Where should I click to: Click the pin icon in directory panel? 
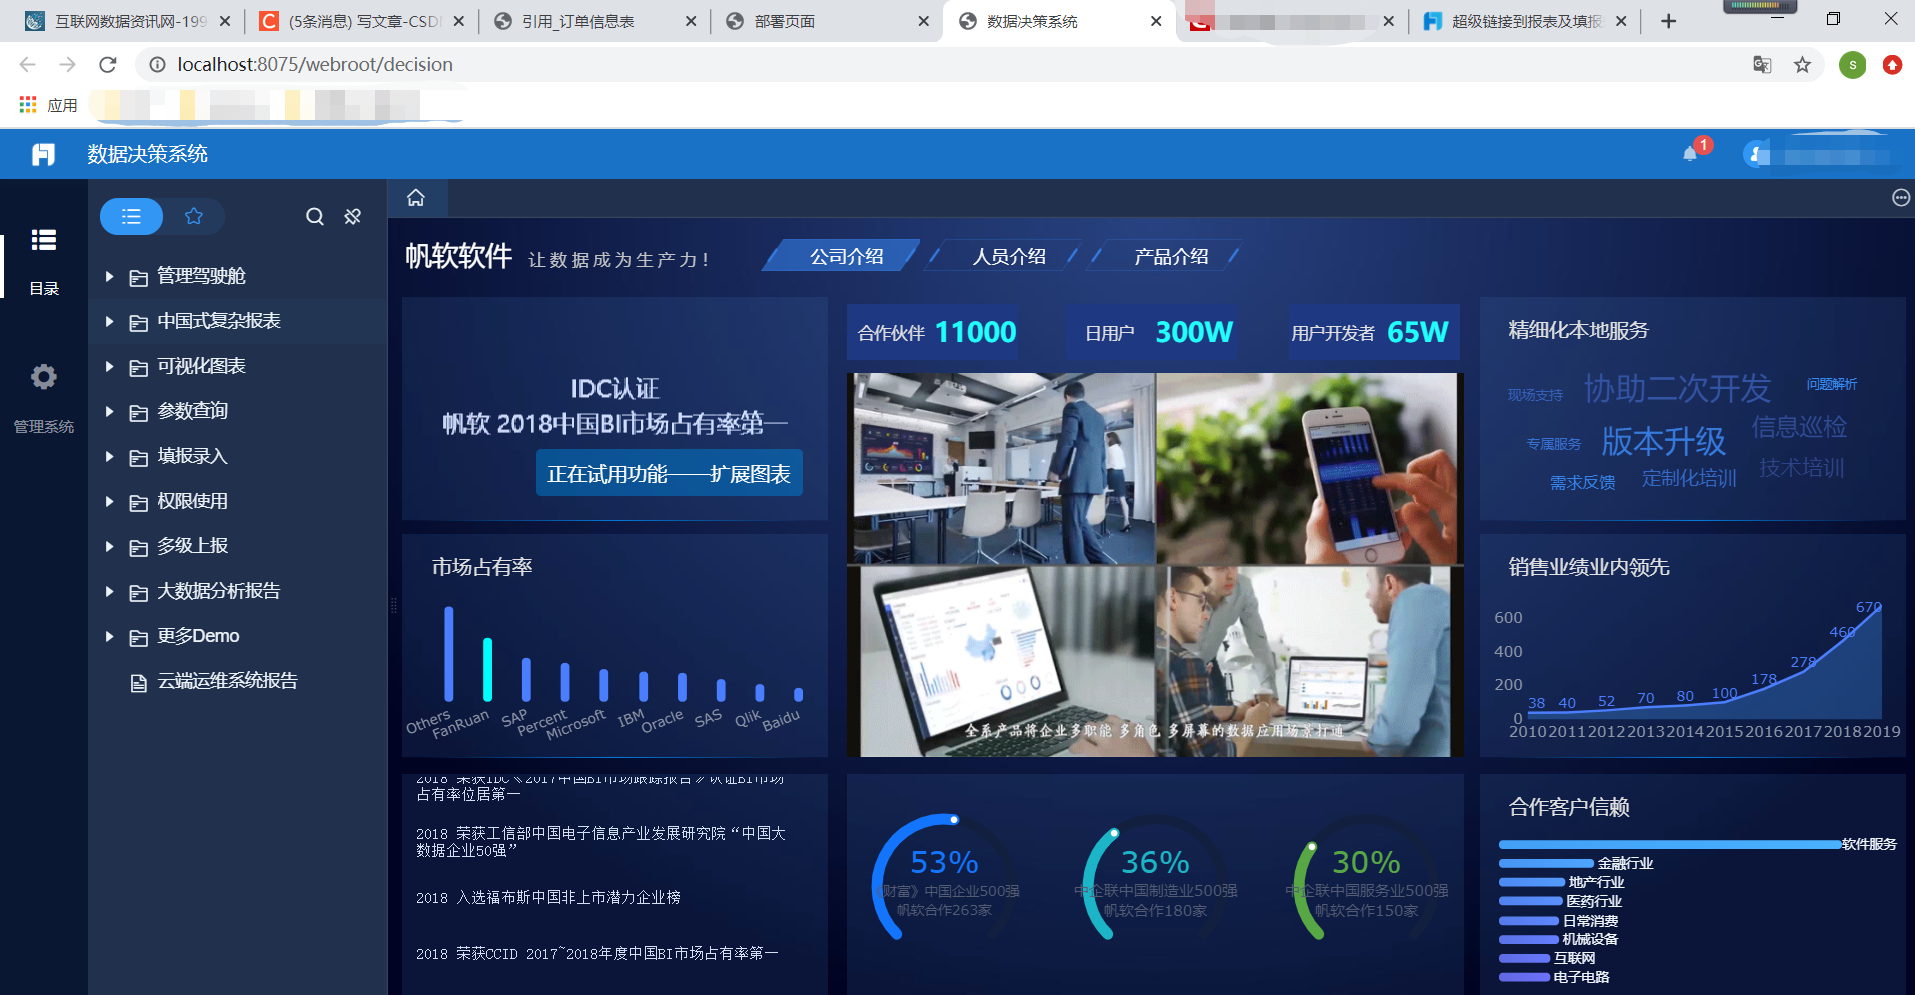(353, 217)
